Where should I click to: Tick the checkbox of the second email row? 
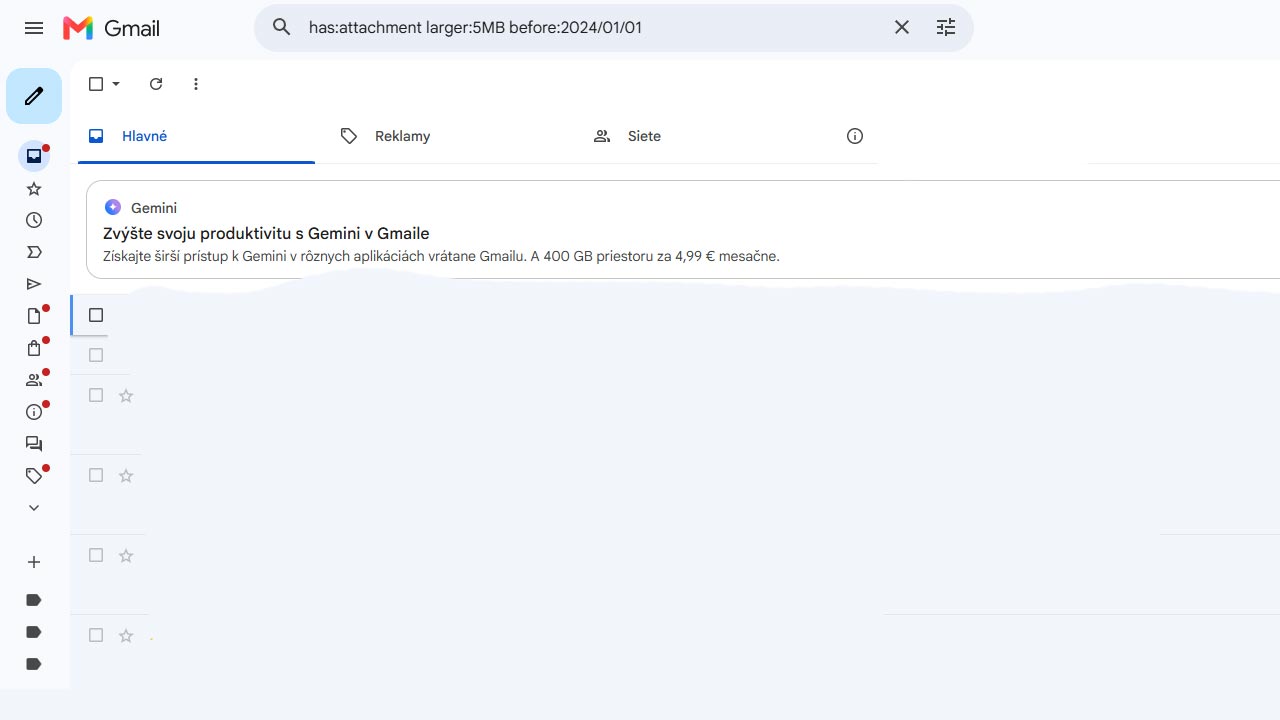[x=96, y=355]
